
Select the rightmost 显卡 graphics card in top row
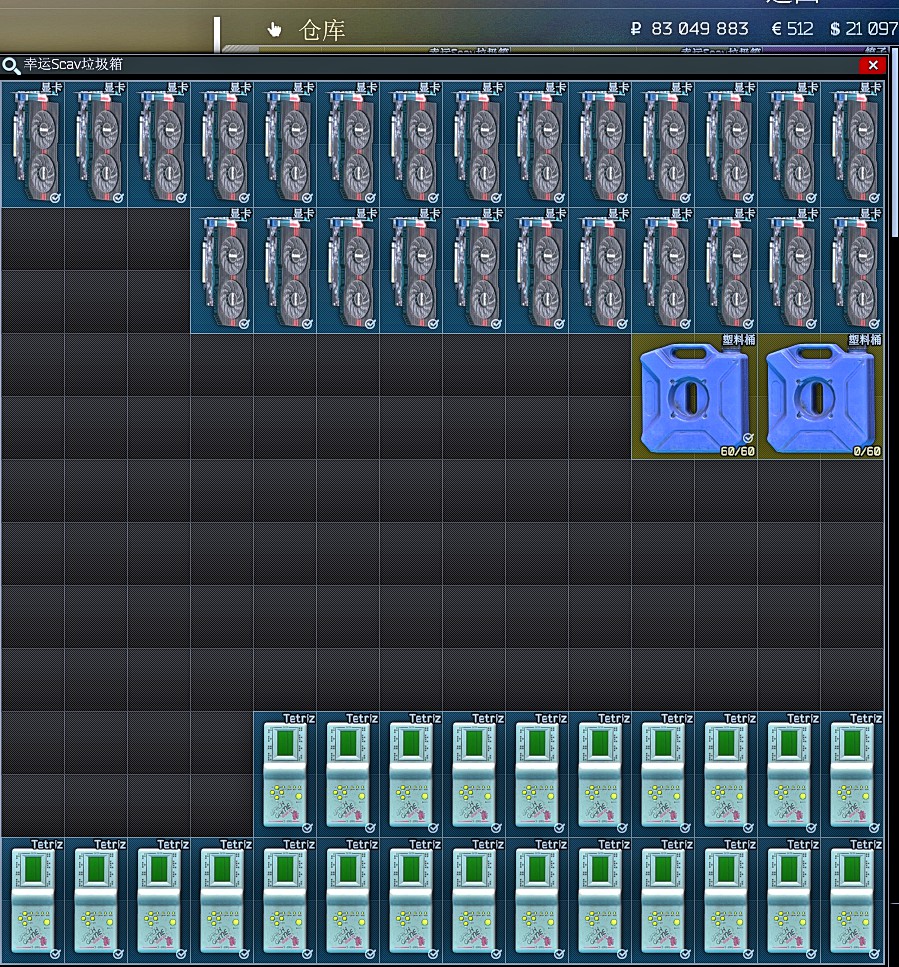852,144
